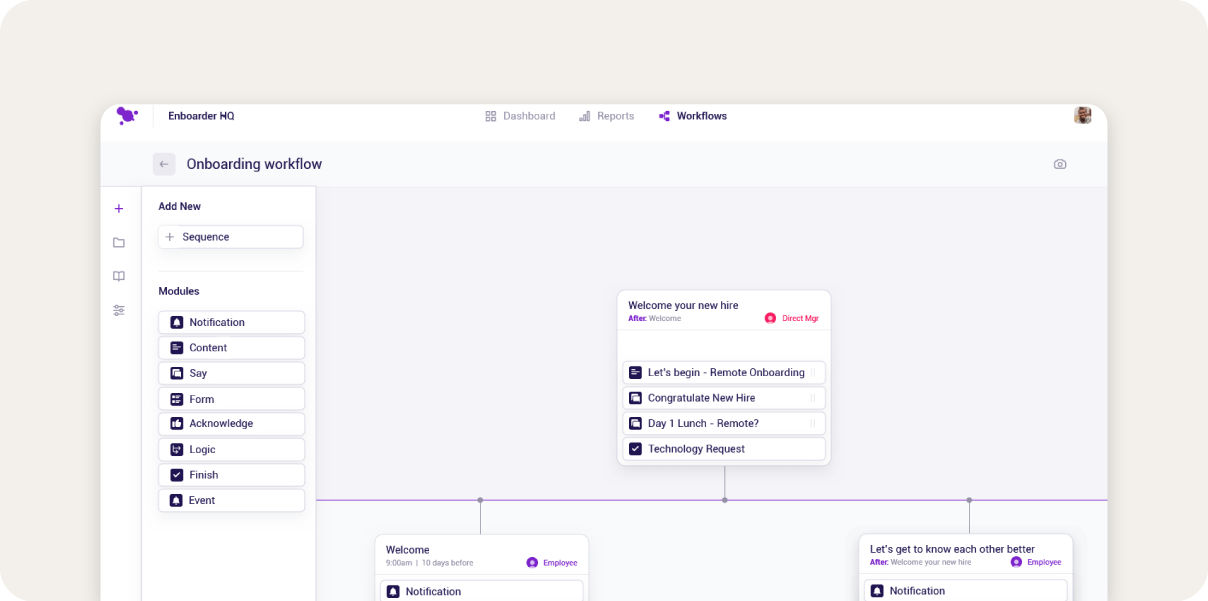The height and width of the screenshot is (601, 1208).
Task: Select the Notification module in Modules list
Action: coord(231,322)
